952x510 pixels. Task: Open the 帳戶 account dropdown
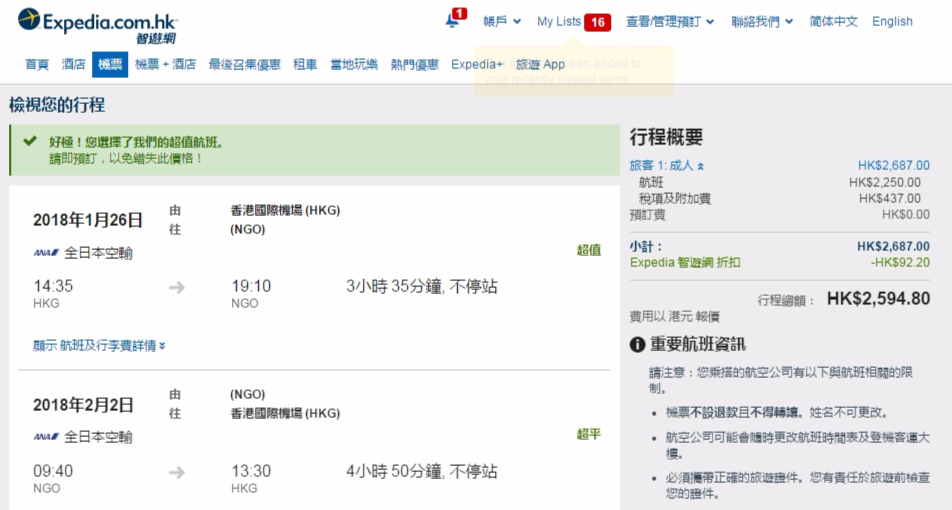point(502,21)
